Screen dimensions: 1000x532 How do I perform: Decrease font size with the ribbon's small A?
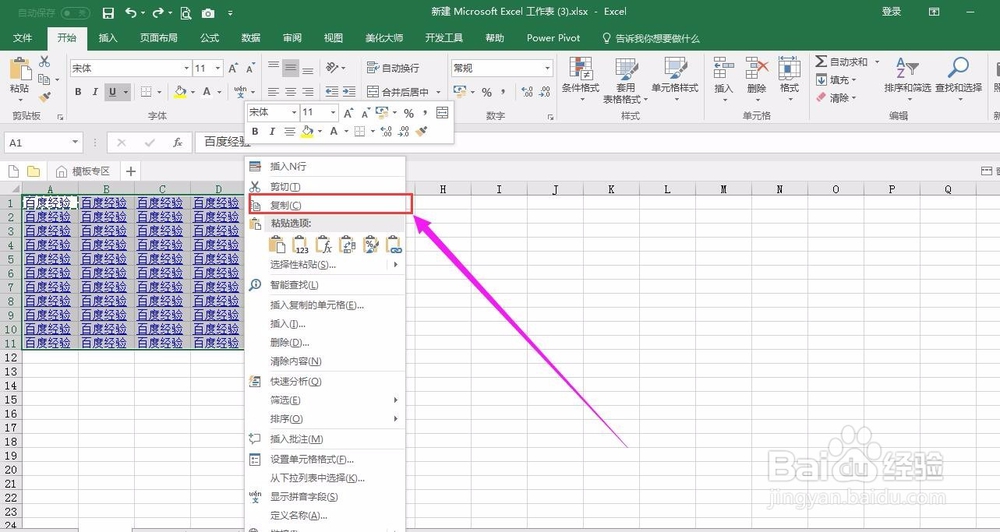[x=251, y=68]
